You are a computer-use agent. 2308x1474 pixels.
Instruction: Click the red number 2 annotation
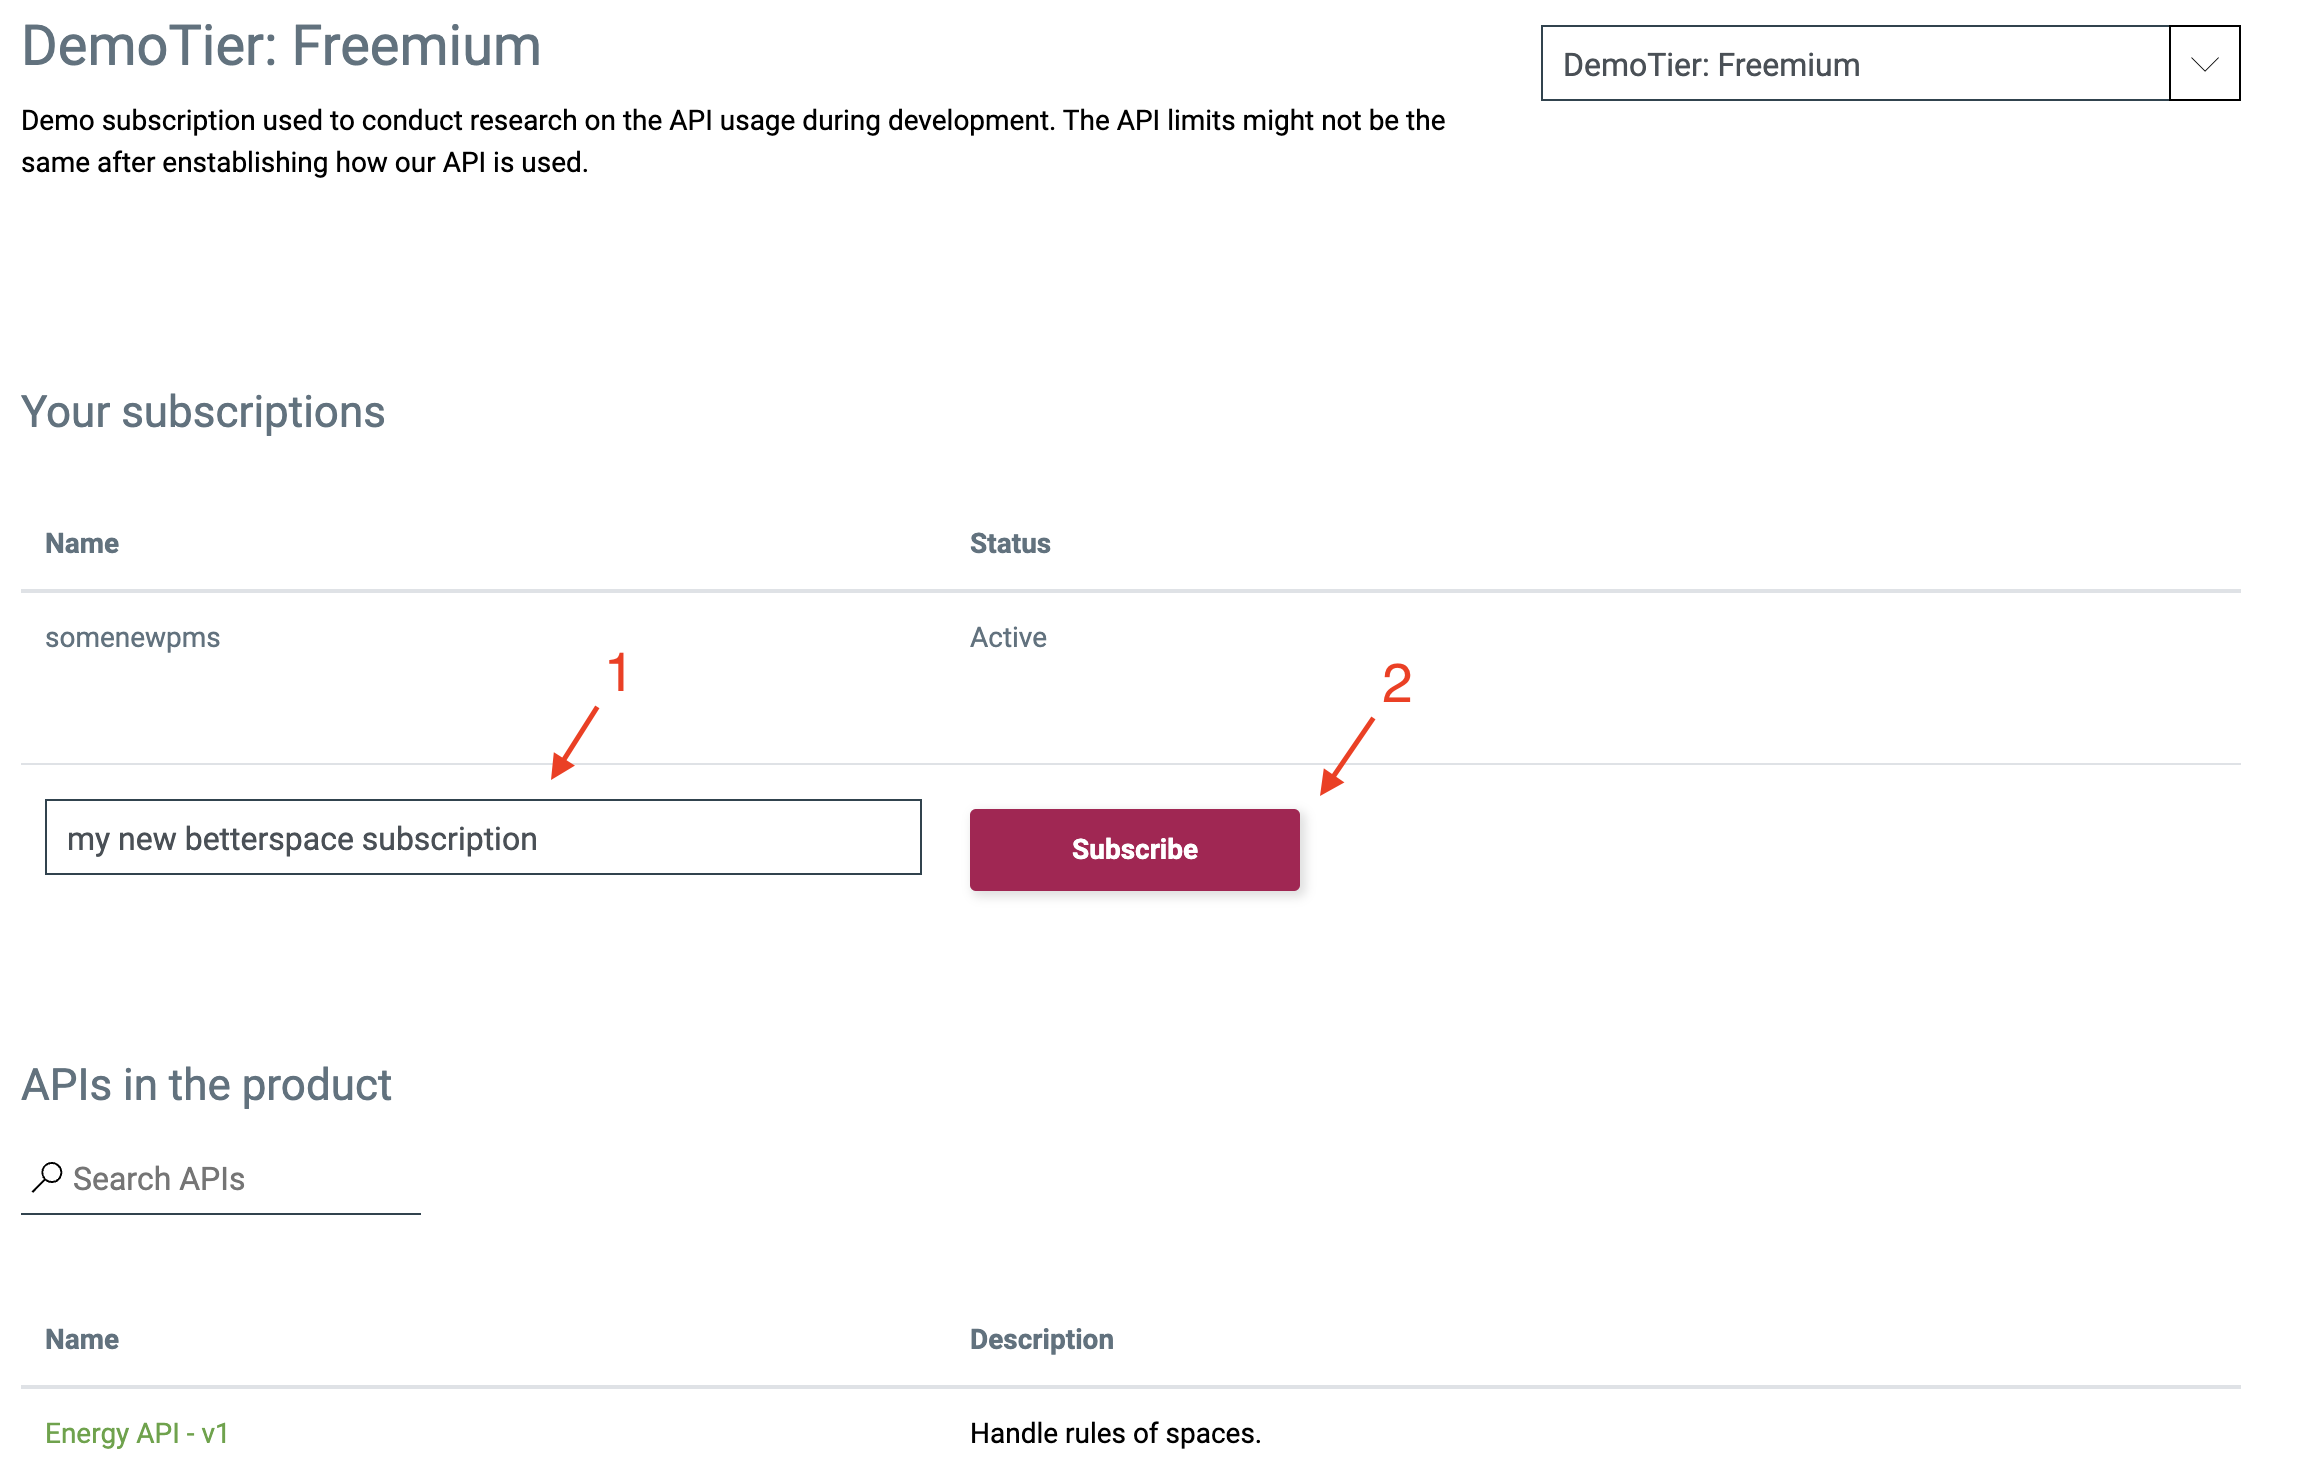(x=1396, y=684)
